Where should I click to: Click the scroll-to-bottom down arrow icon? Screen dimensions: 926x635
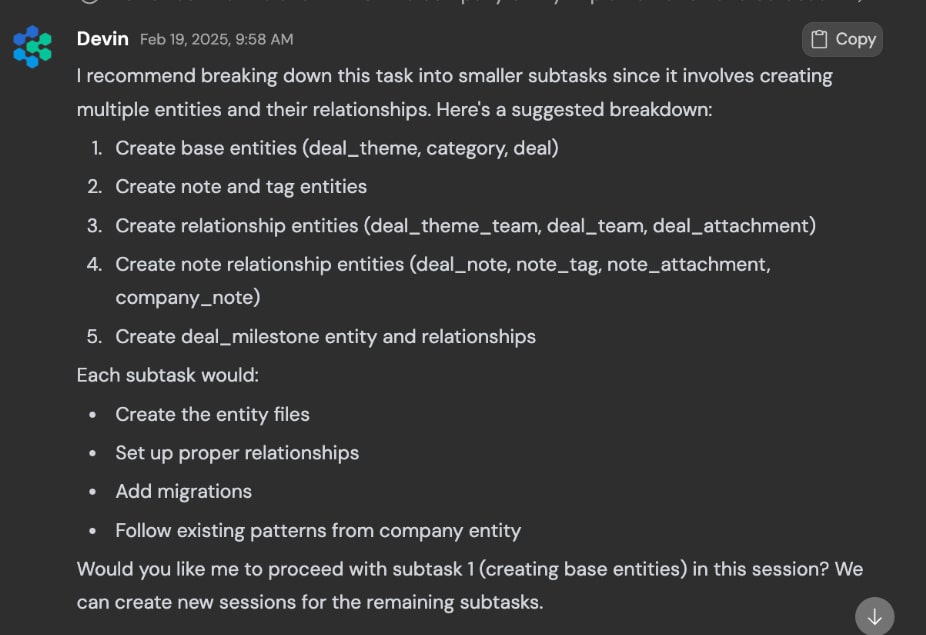tap(874, 617)
